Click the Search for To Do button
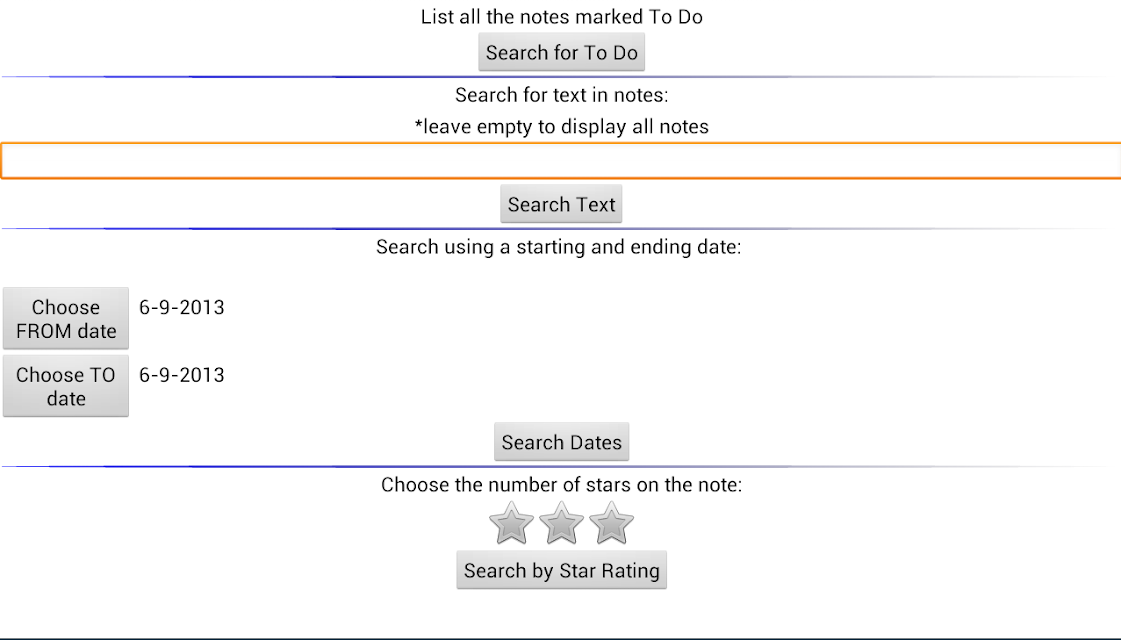This screenshot has width=1121, height=640. point(561,52)
